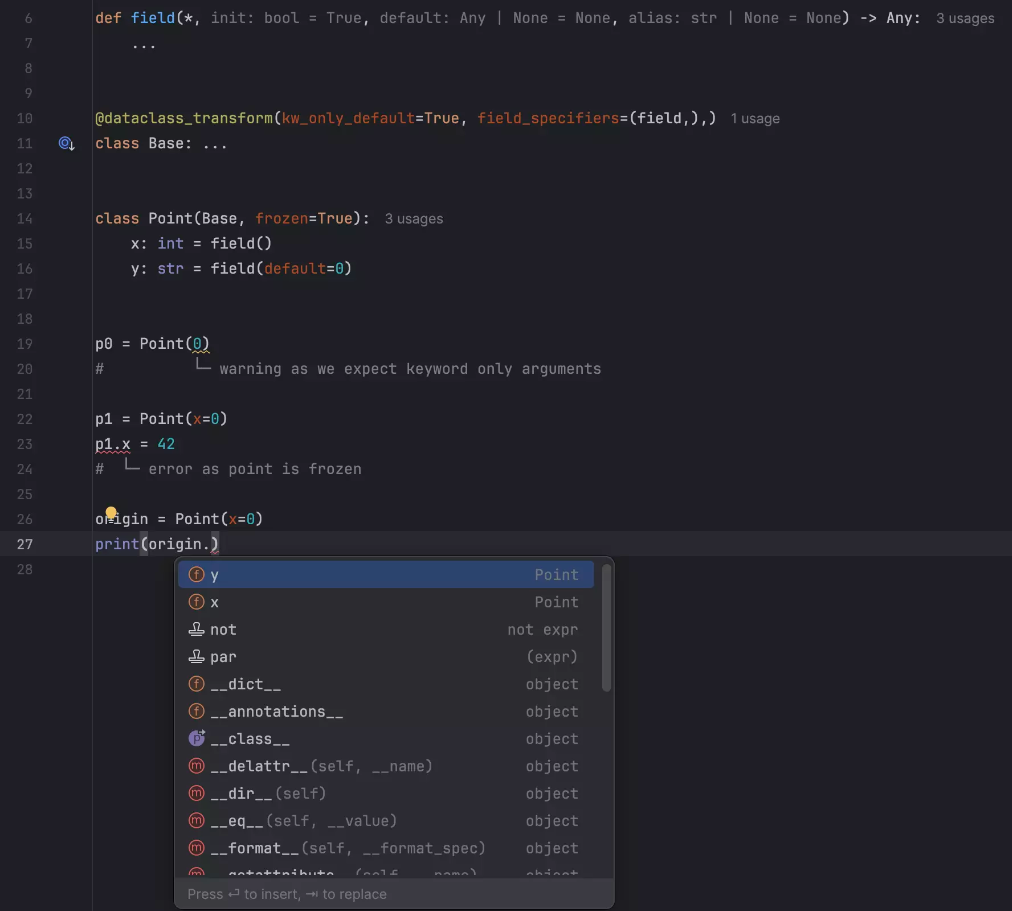Click 'frozen=True' in class Point declaration
1012x911 pixels.
pyautogui.click(x=303, y=219)
